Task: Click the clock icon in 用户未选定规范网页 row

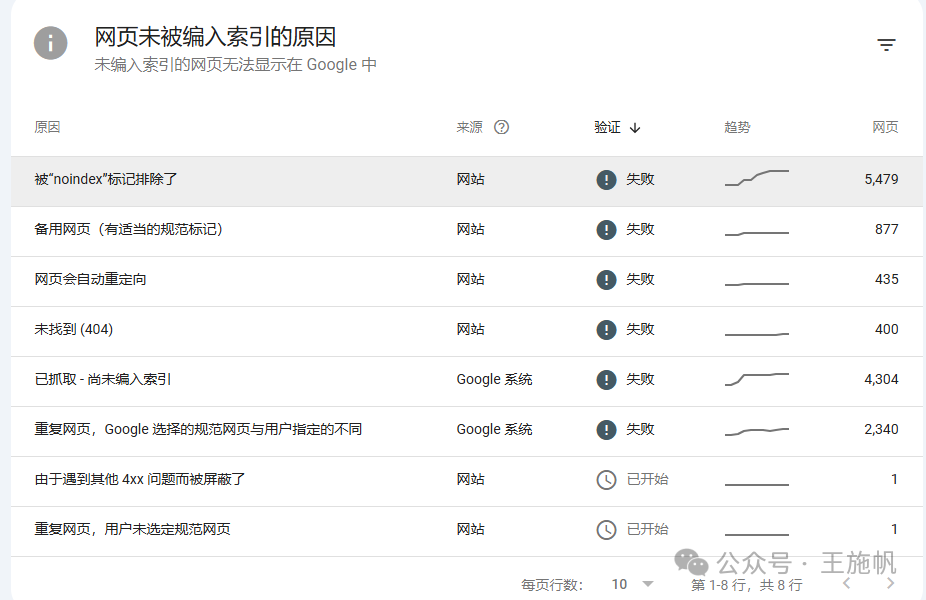Action: pos(607,530)
